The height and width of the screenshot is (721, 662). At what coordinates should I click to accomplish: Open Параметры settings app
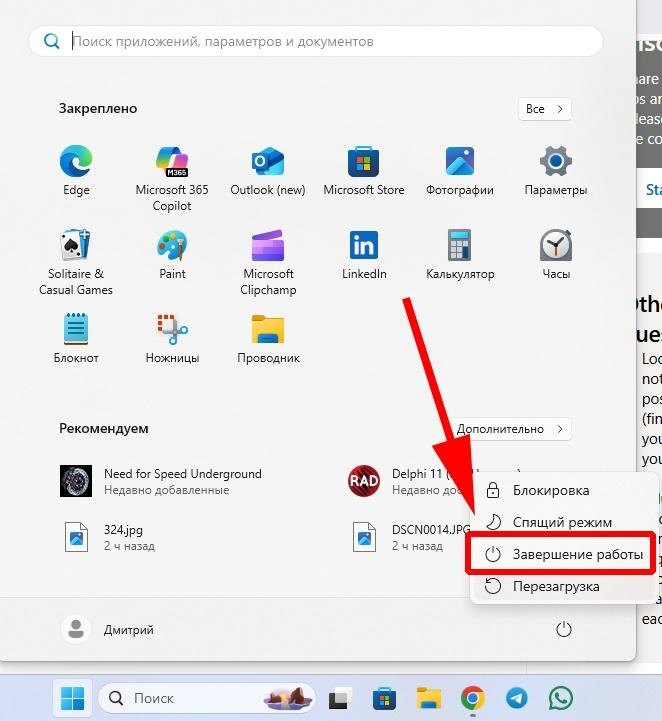[x=556, y=171]
